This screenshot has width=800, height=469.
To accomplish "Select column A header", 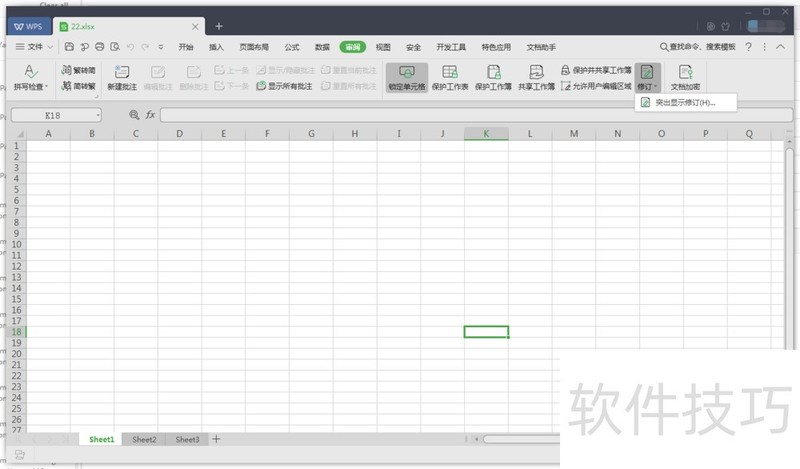I will [x=48, y=134].
